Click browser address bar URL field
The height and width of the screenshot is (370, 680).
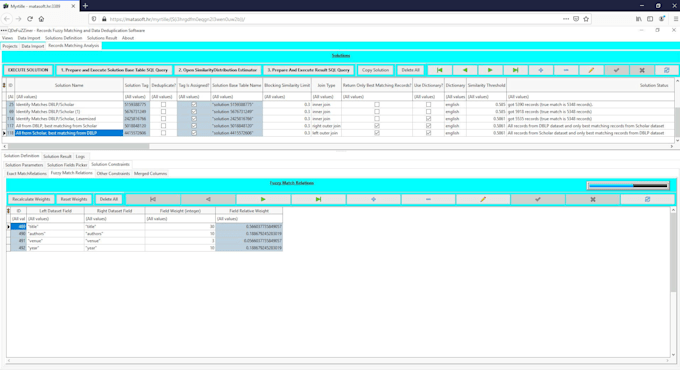coord(334,19)
